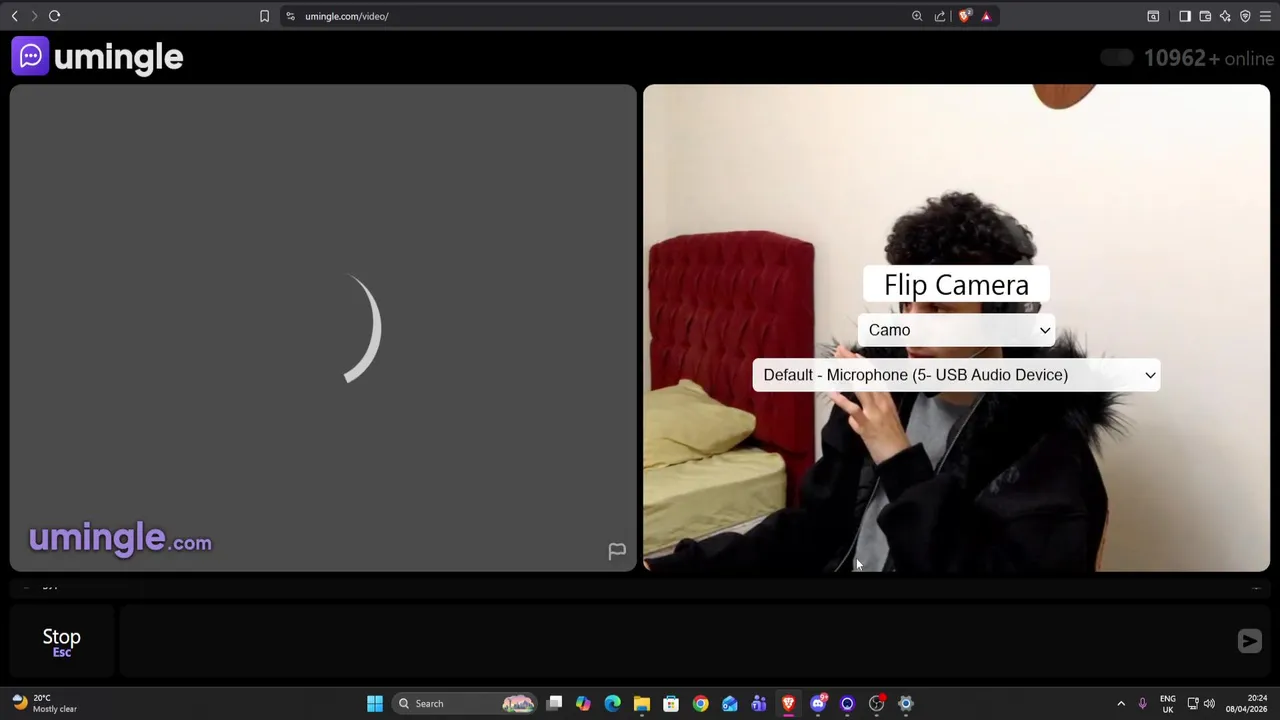Screen dimensions: 1280x720
Task: Click the report flag icon on stranger video
Action: click(x=617, y=551)
